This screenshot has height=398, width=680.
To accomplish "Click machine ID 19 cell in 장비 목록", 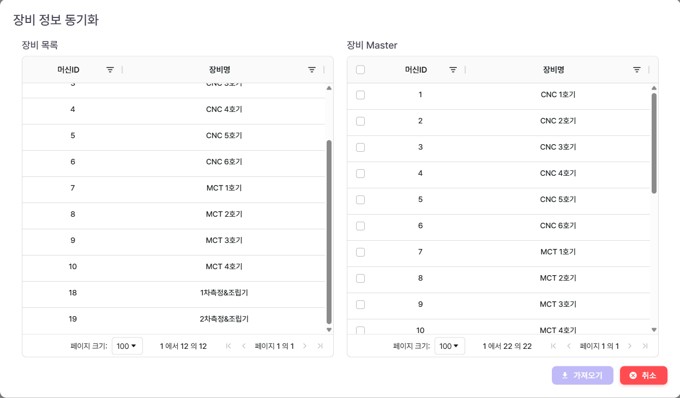I will 72,319.
